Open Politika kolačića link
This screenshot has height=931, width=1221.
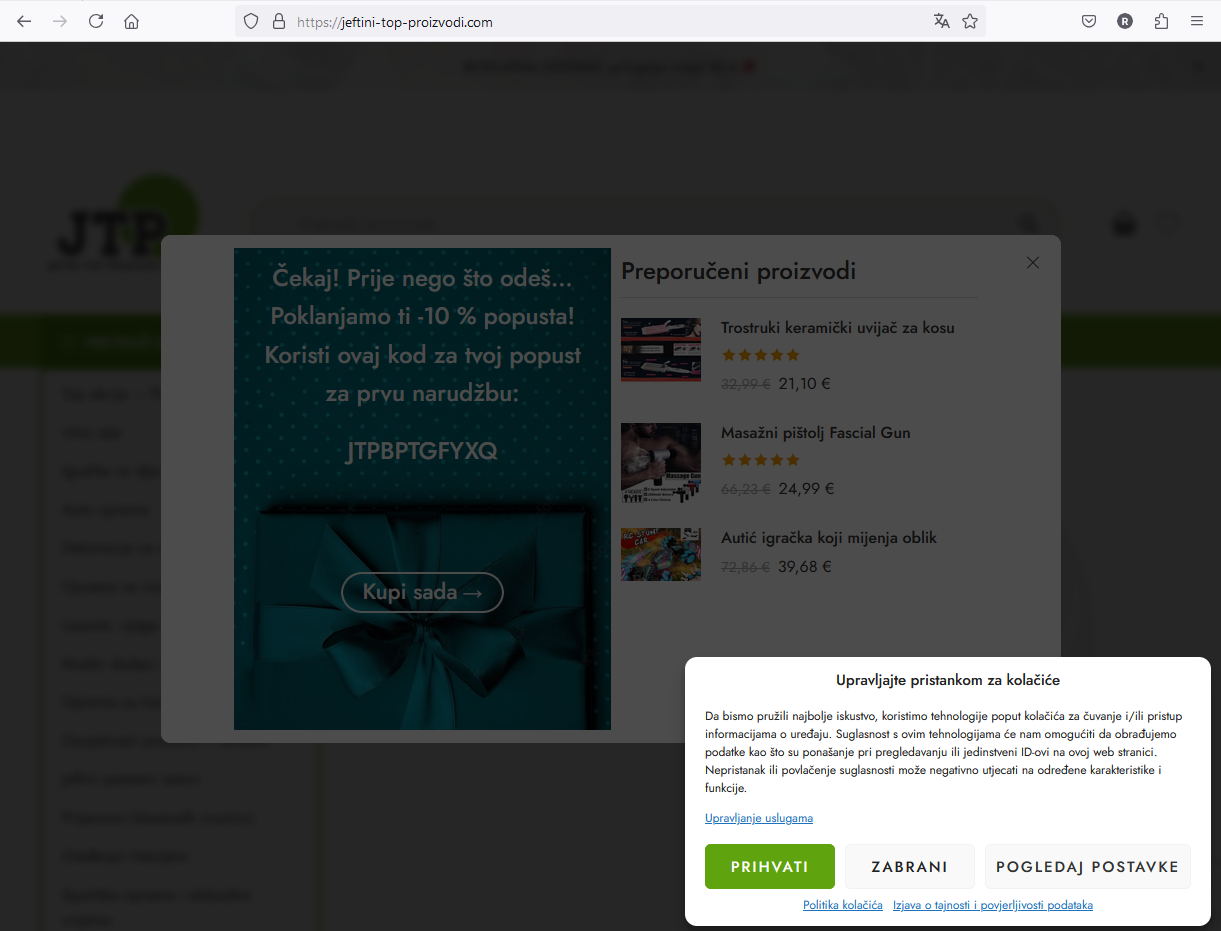pos(843,905)
